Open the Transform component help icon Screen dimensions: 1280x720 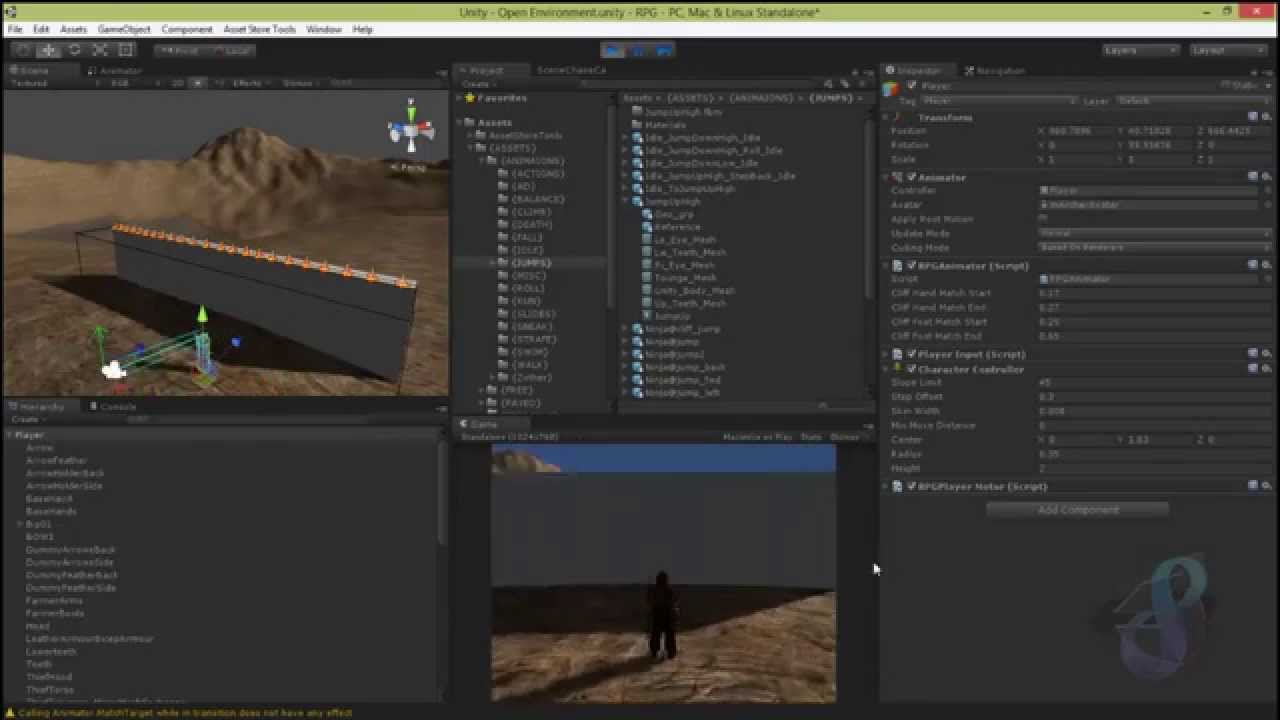tap(1253, 117)
